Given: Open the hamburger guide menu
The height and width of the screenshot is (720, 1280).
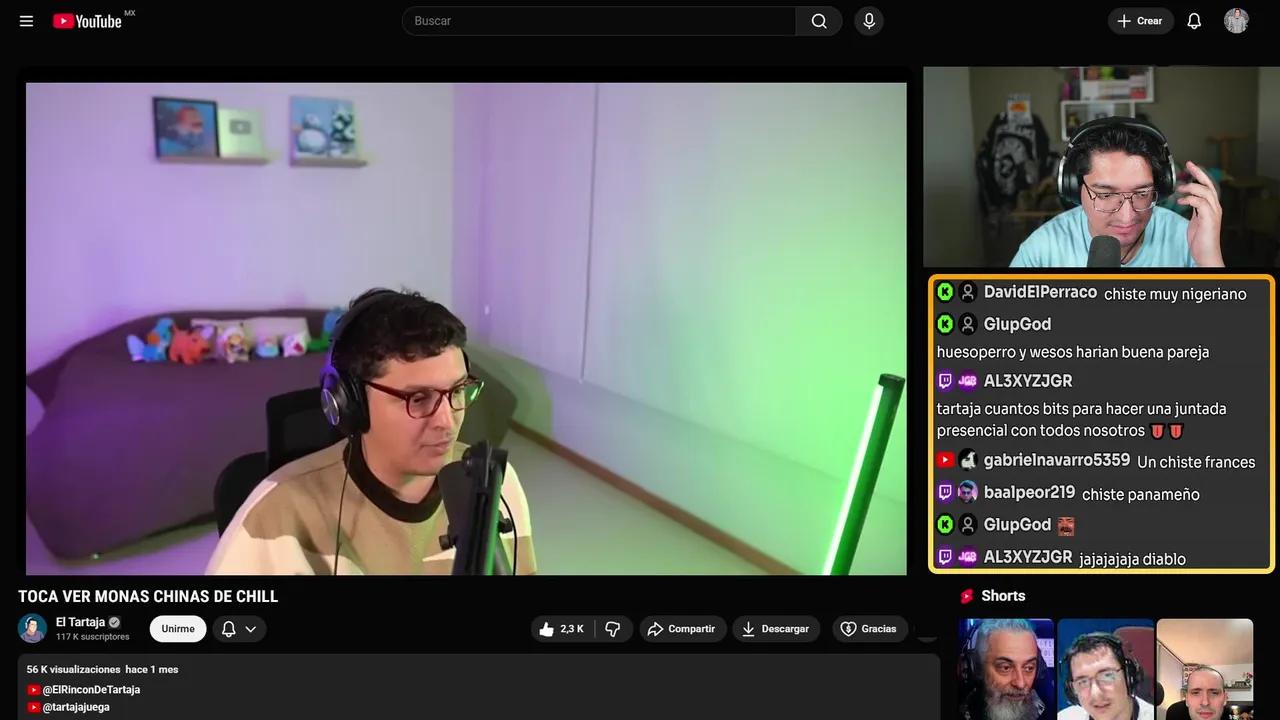Looking at the screenshot, I should point(26,21).
